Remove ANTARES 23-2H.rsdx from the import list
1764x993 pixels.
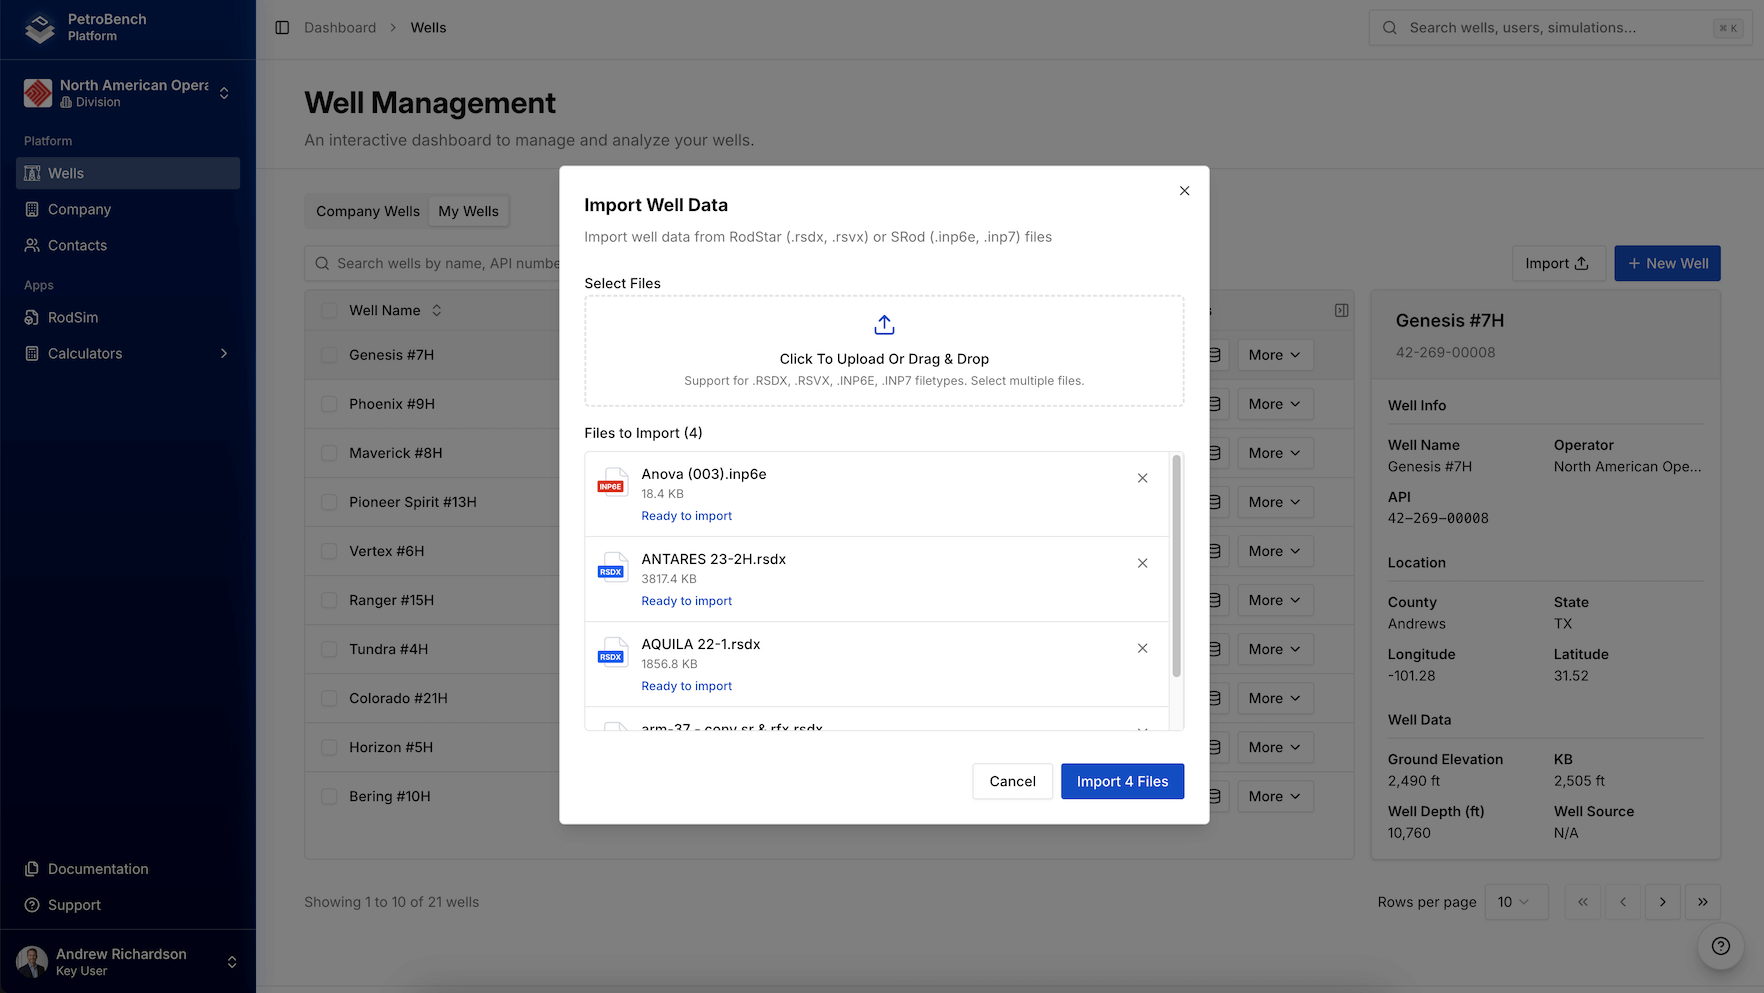[1142, 563]
